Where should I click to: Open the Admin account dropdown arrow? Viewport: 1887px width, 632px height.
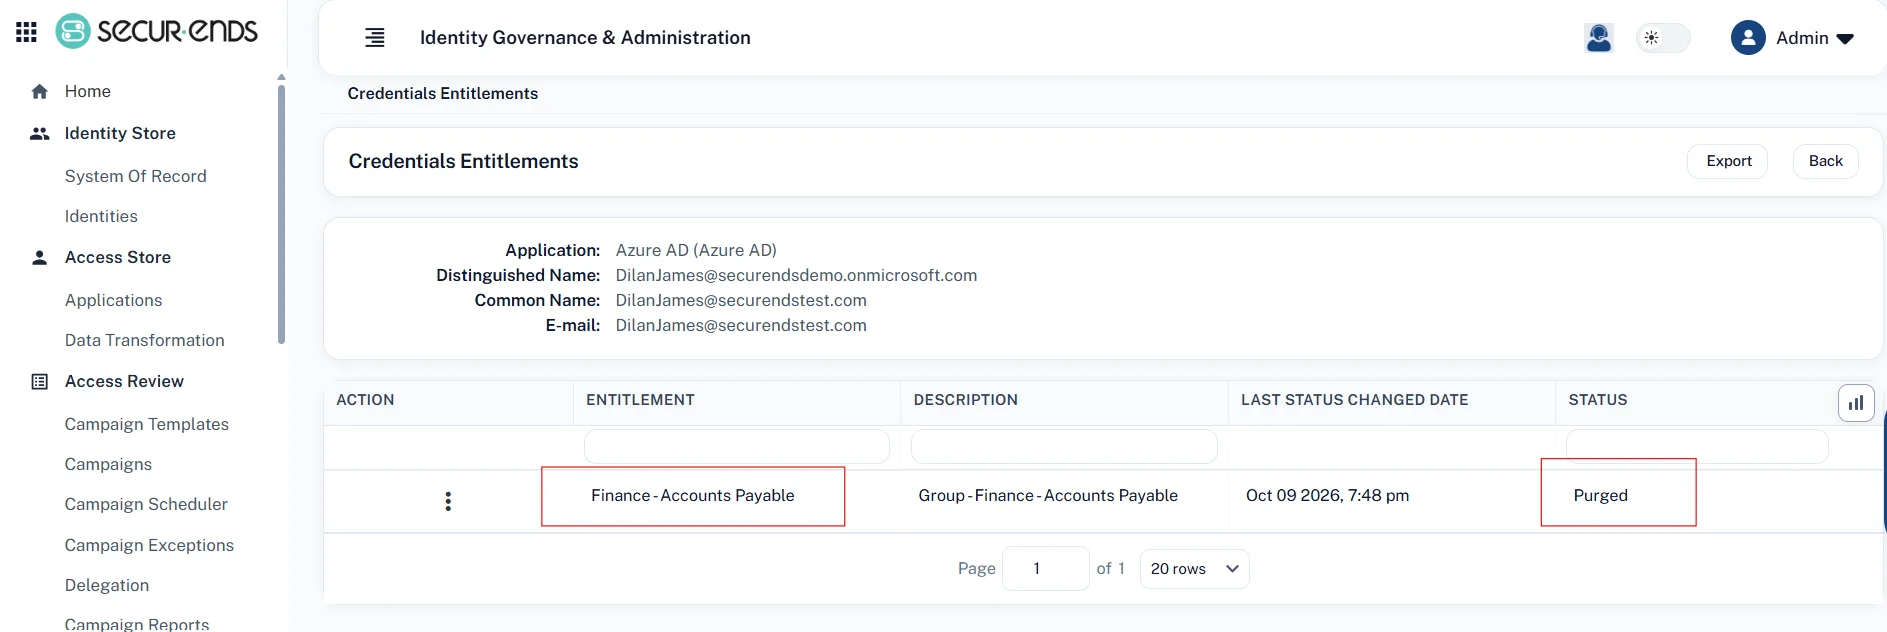point(1846,39)
